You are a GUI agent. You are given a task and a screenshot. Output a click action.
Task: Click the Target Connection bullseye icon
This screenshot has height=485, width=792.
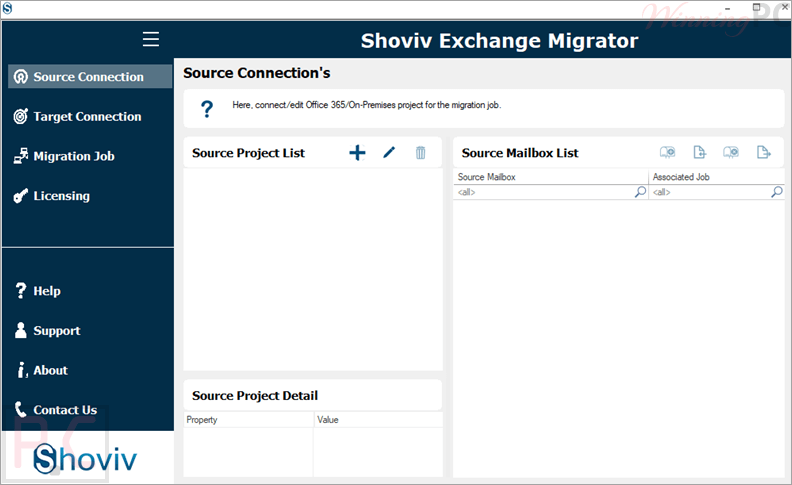coord(21,117)
